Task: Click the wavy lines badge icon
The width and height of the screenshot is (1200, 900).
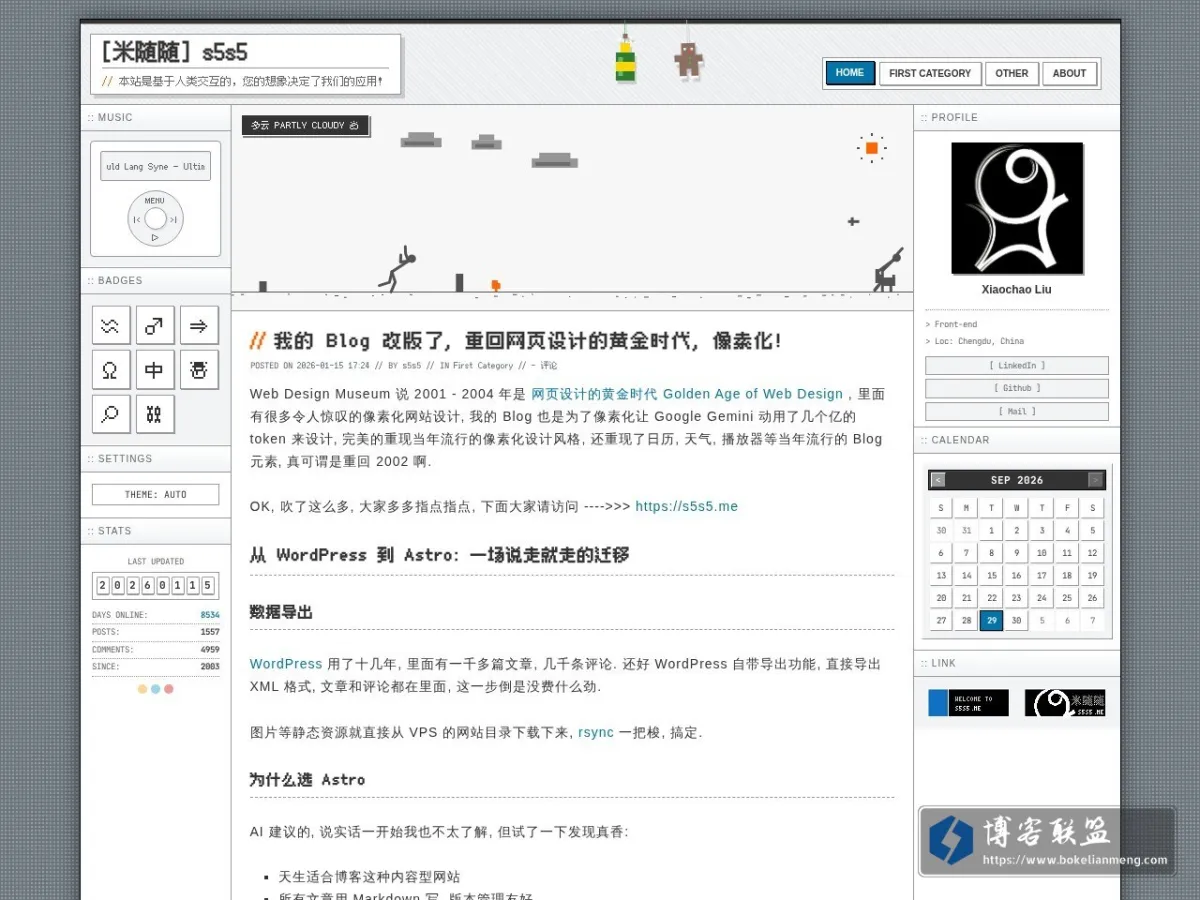Action: point(111,325)
